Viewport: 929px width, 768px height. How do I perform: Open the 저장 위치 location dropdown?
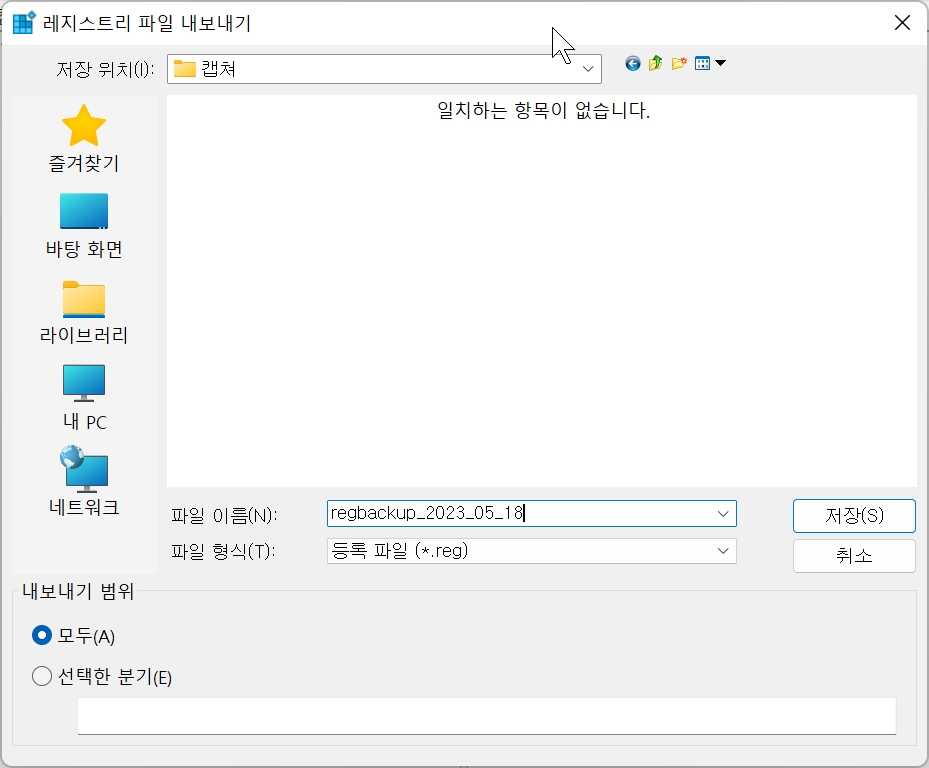coord(588,68)
